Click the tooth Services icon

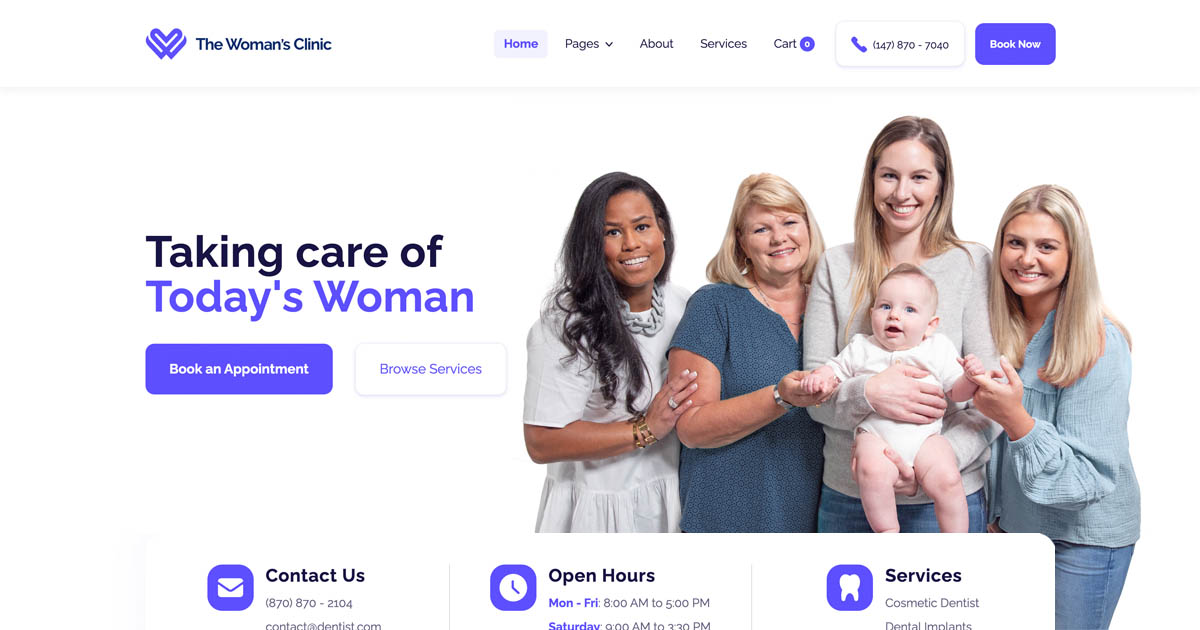(850, 587)
